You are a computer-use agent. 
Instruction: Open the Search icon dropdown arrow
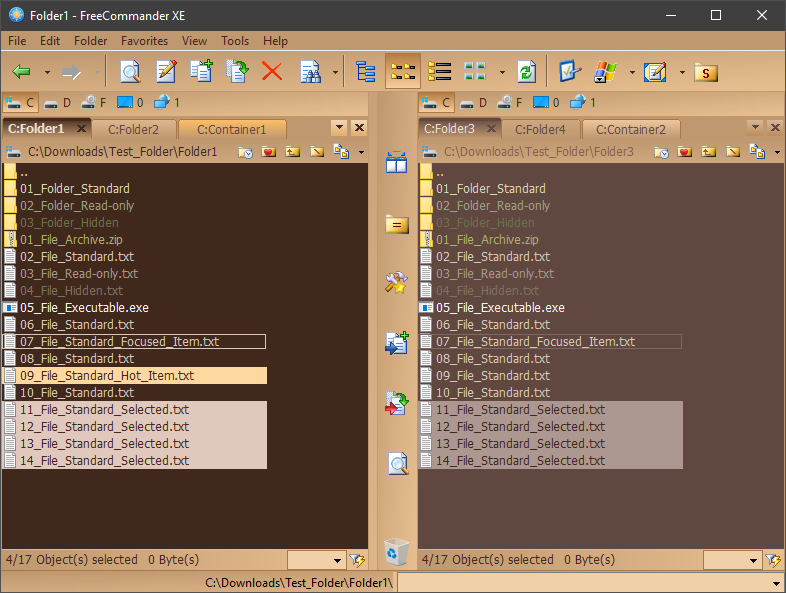[x=335, y=73]
